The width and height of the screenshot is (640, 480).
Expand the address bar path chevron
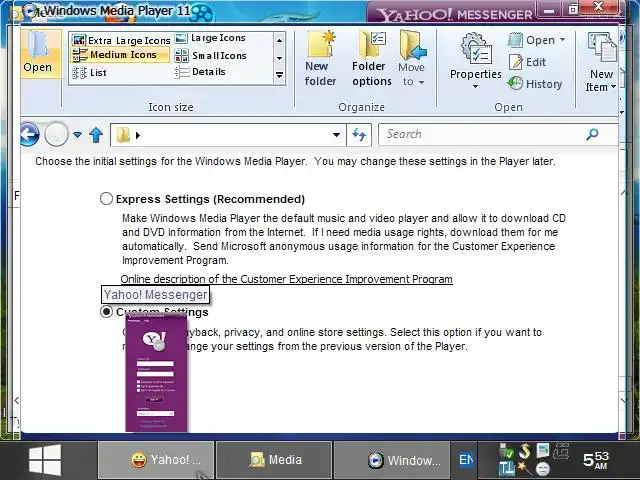(138, 135)
